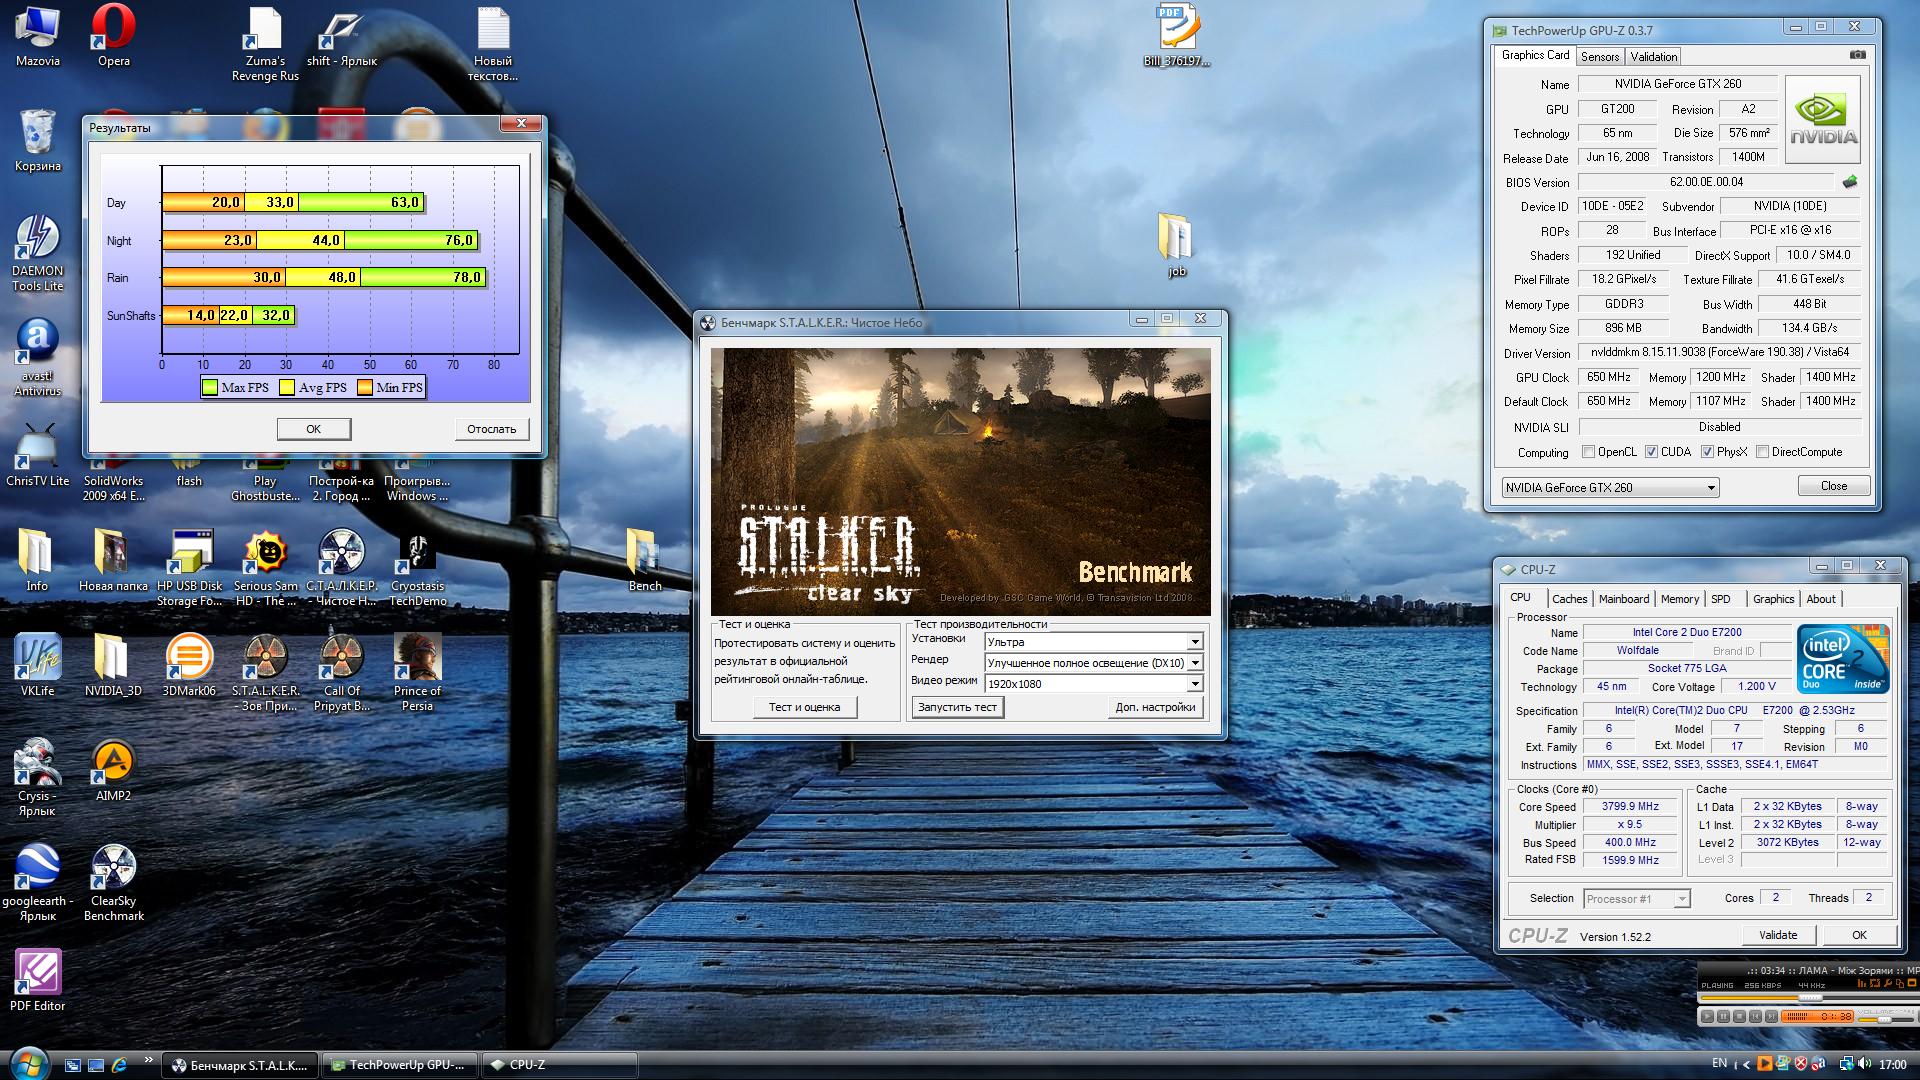Open the PDF Editor desktop shortcut
This screenshot has width=1920, height=1080.
tap(37, 981)
